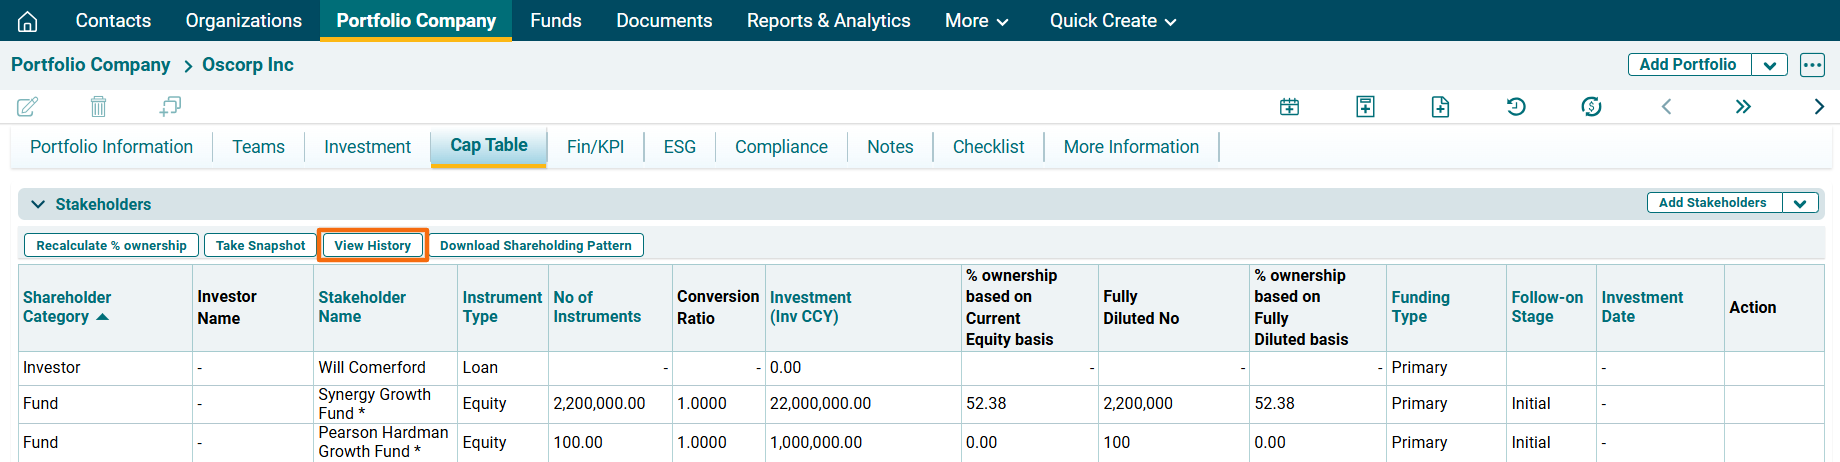Click the double-chevron skip forward icon
The image size is (1840, 462).
pos(1743,106)
